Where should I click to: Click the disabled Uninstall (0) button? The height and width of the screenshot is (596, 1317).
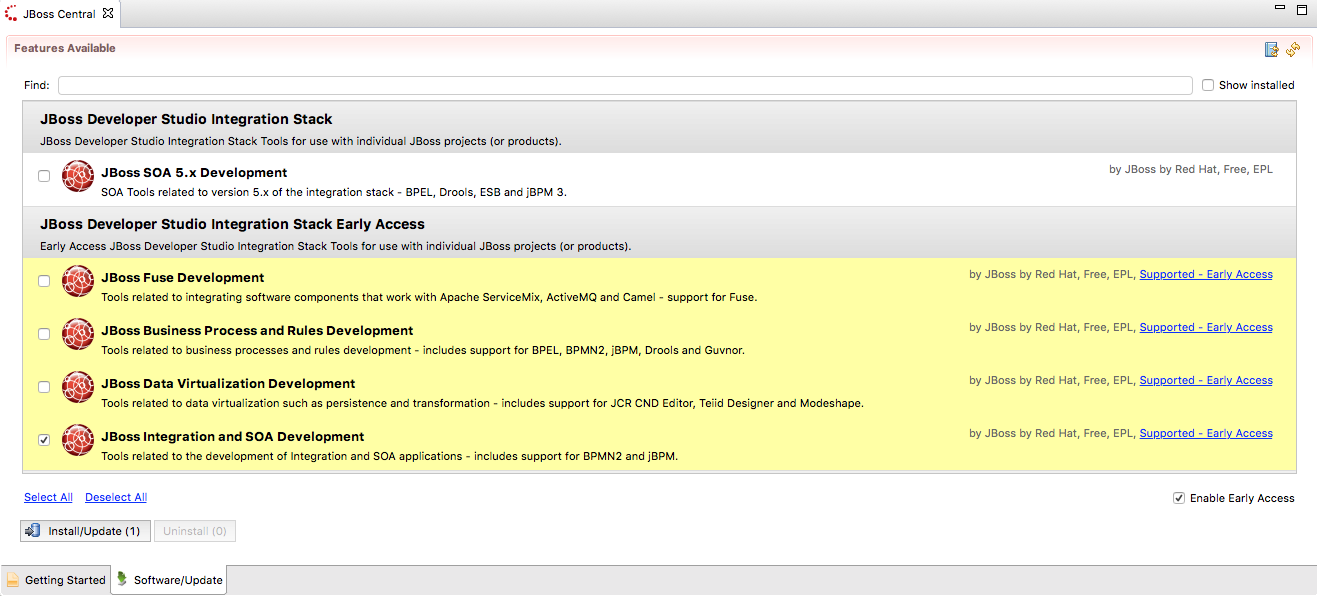(195, 531)
